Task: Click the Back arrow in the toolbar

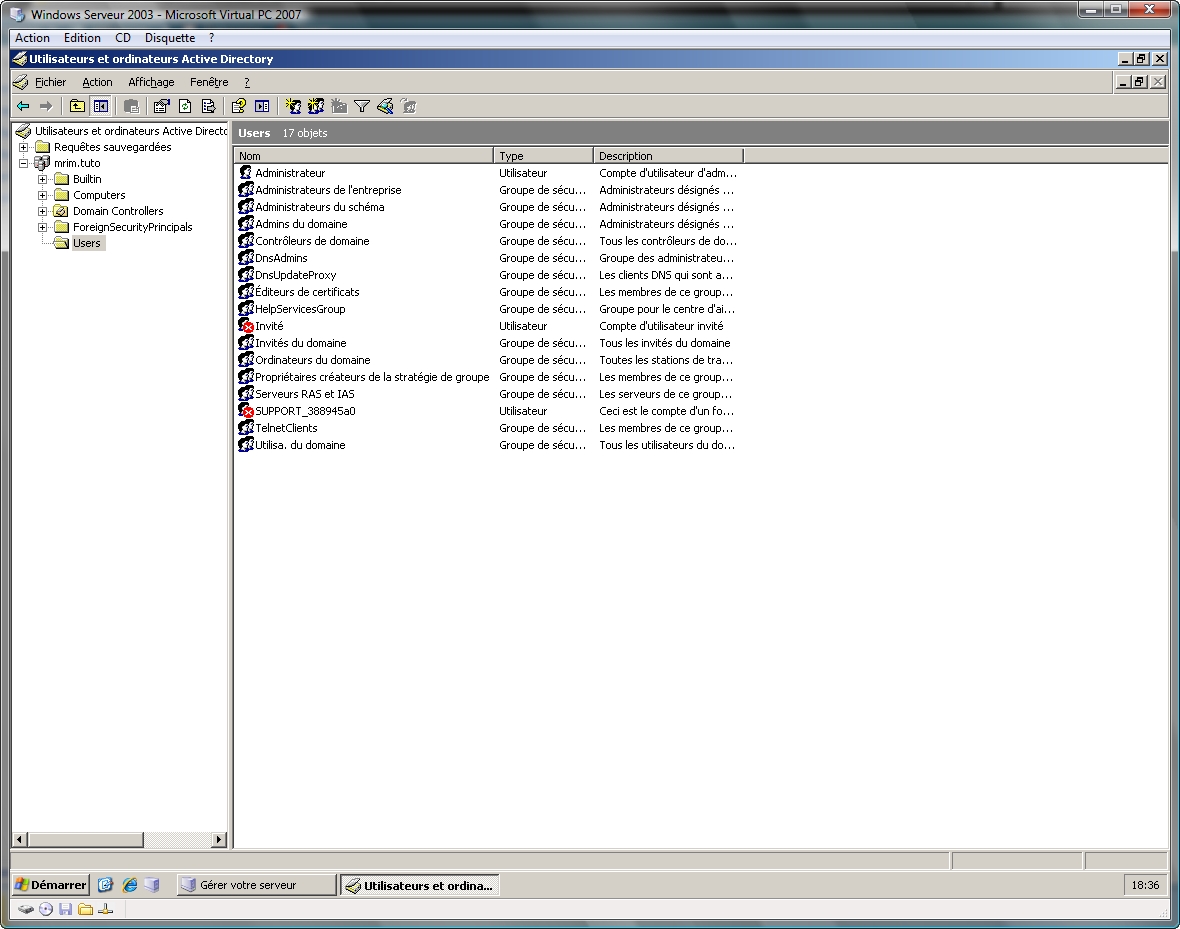Action: coord(23,106)
